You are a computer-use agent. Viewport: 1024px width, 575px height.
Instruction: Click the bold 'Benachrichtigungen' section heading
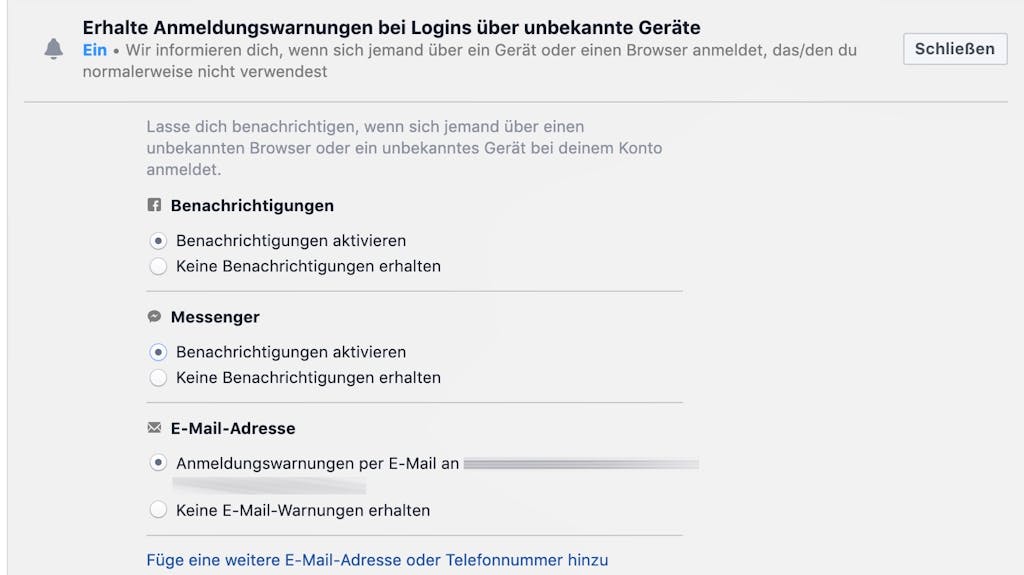point(252,206)
